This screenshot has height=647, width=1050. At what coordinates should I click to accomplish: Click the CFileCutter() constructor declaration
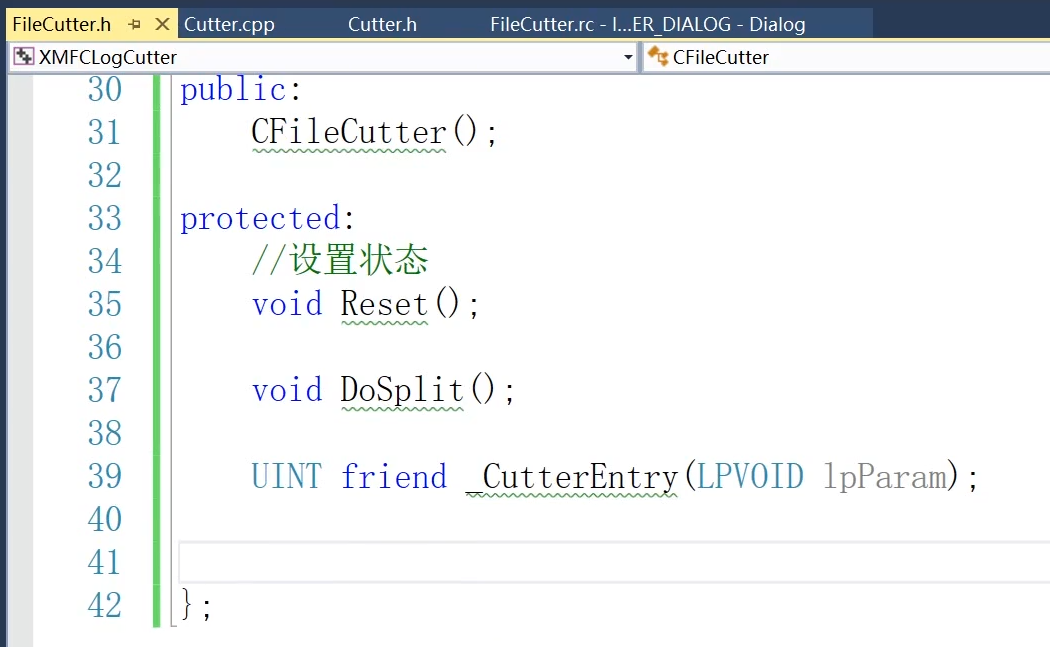[374, 132]
